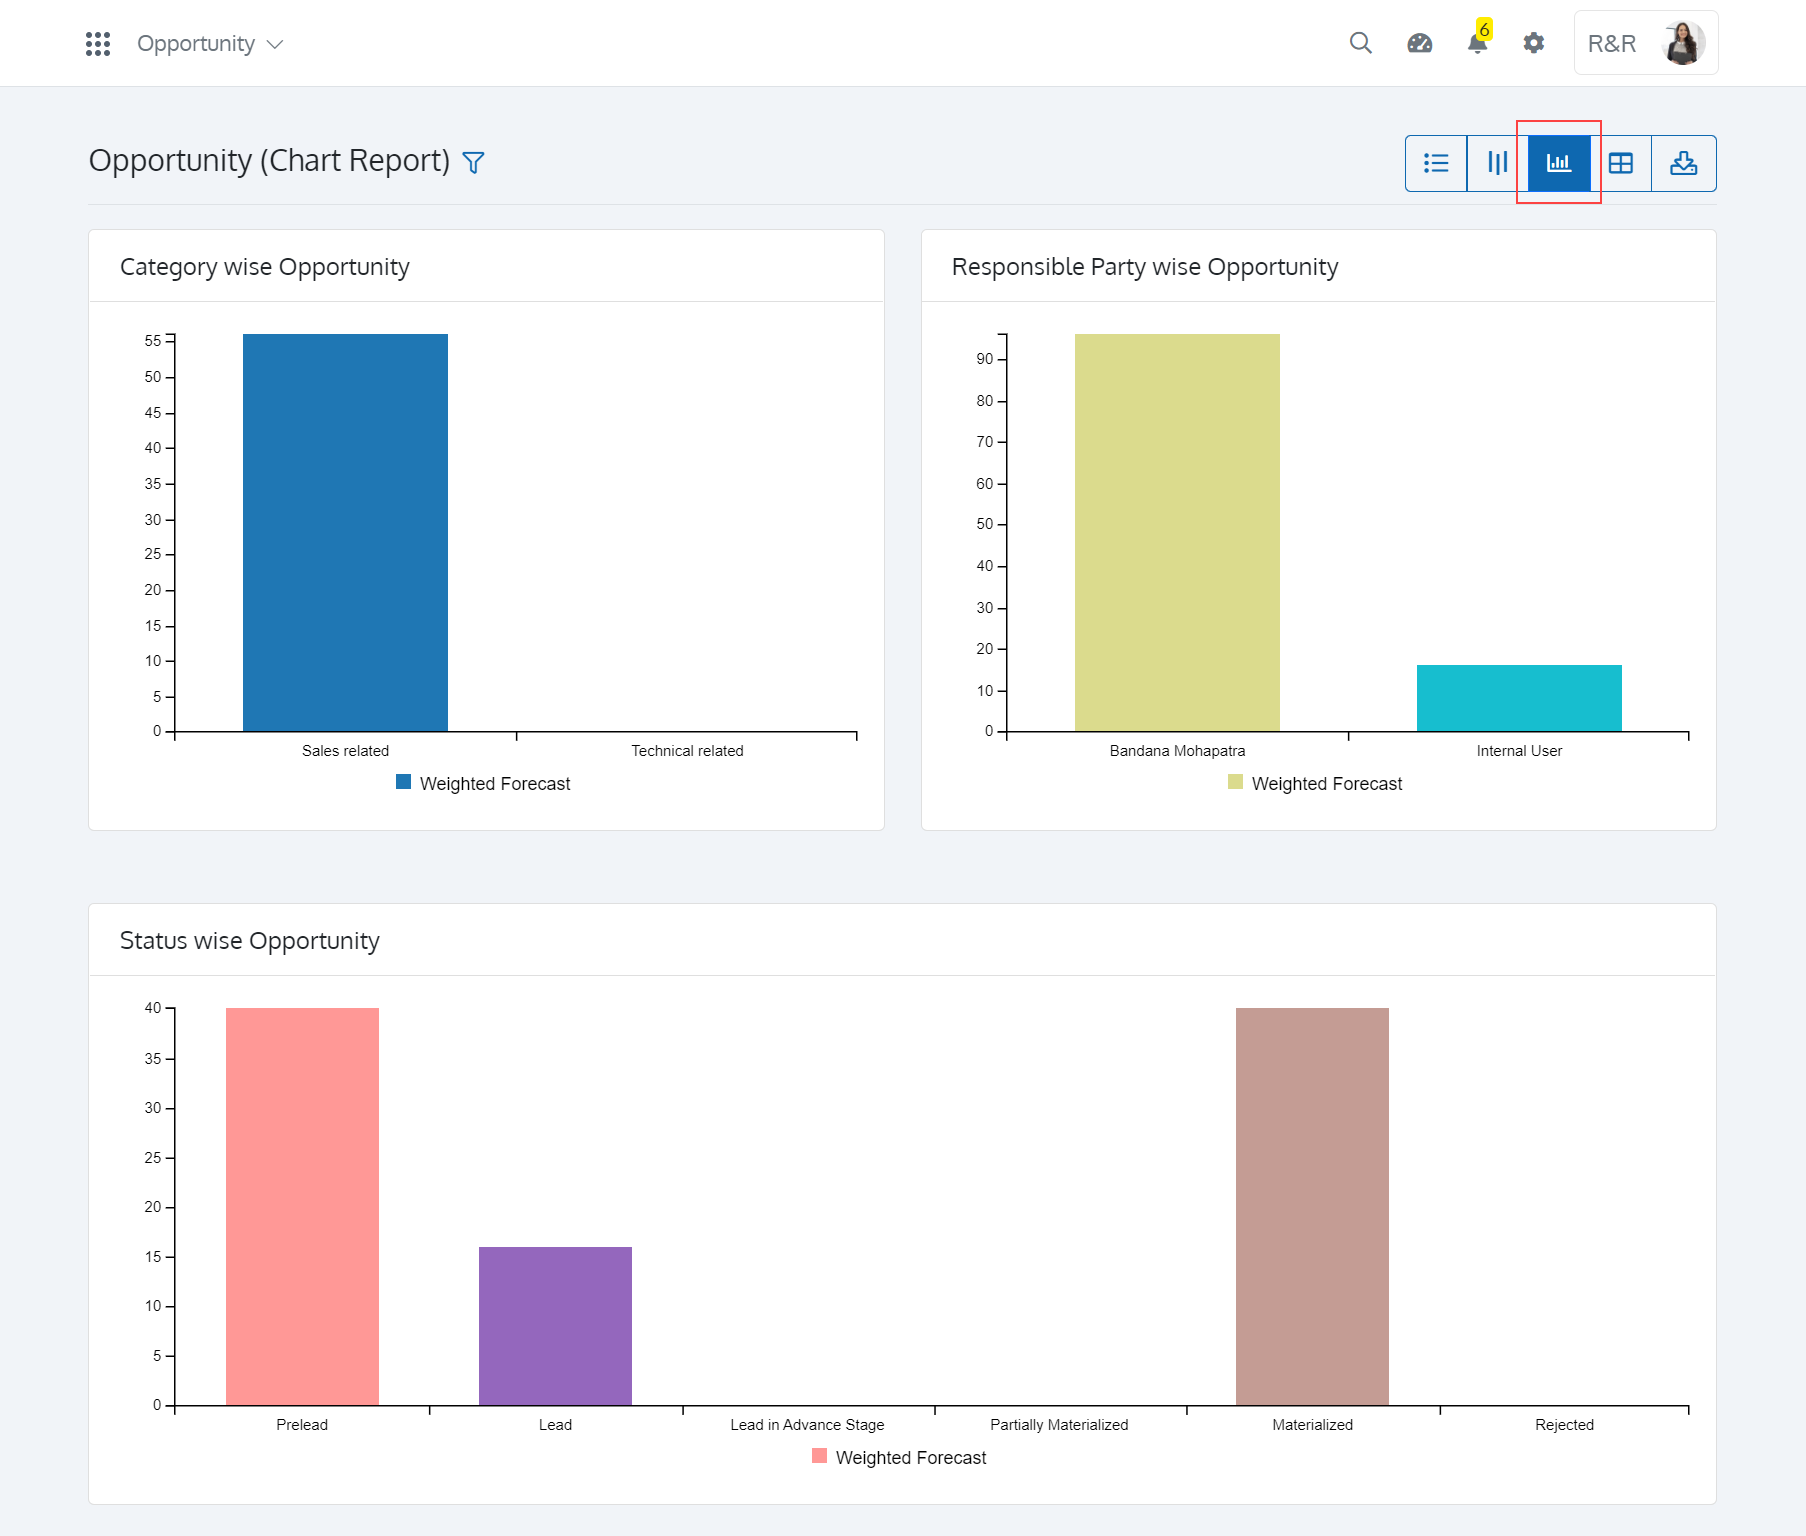Click the blue Sales related bar

(345, 532)
